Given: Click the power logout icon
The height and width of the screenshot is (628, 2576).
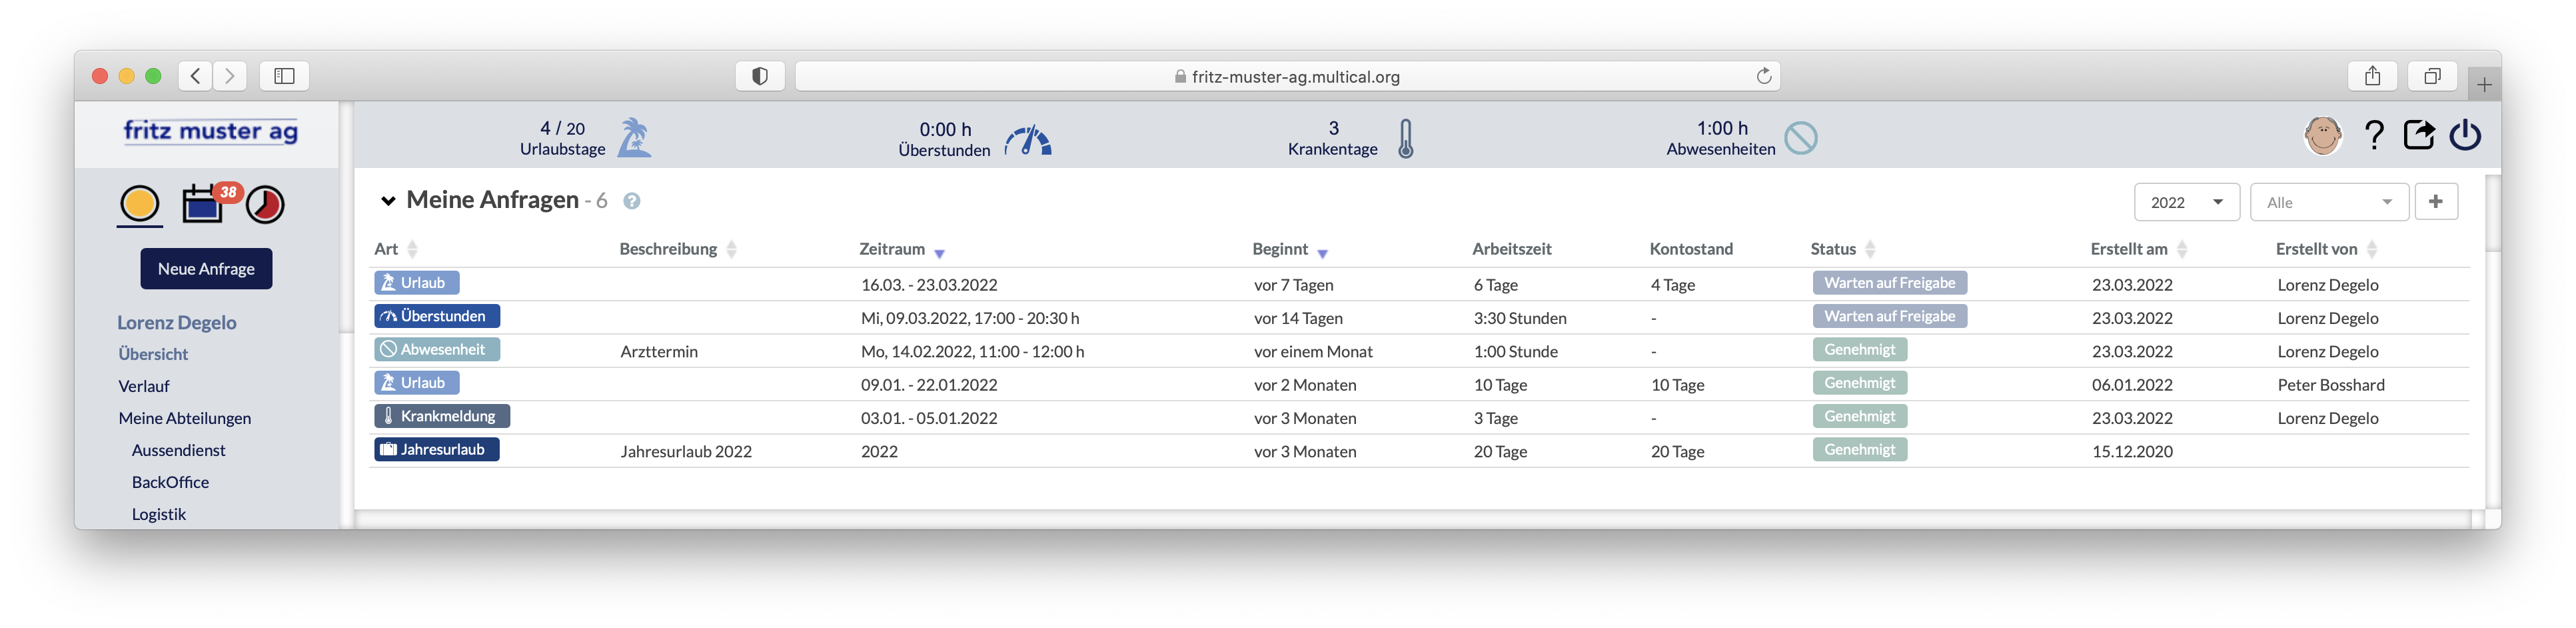Looking at the screenshot, I should [2465, 135].
